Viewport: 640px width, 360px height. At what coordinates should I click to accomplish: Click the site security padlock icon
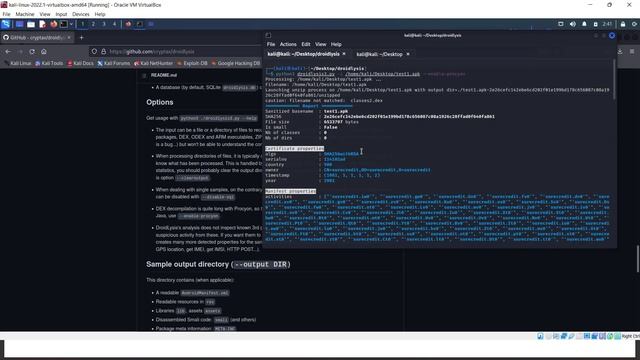(x=104, y=51)
